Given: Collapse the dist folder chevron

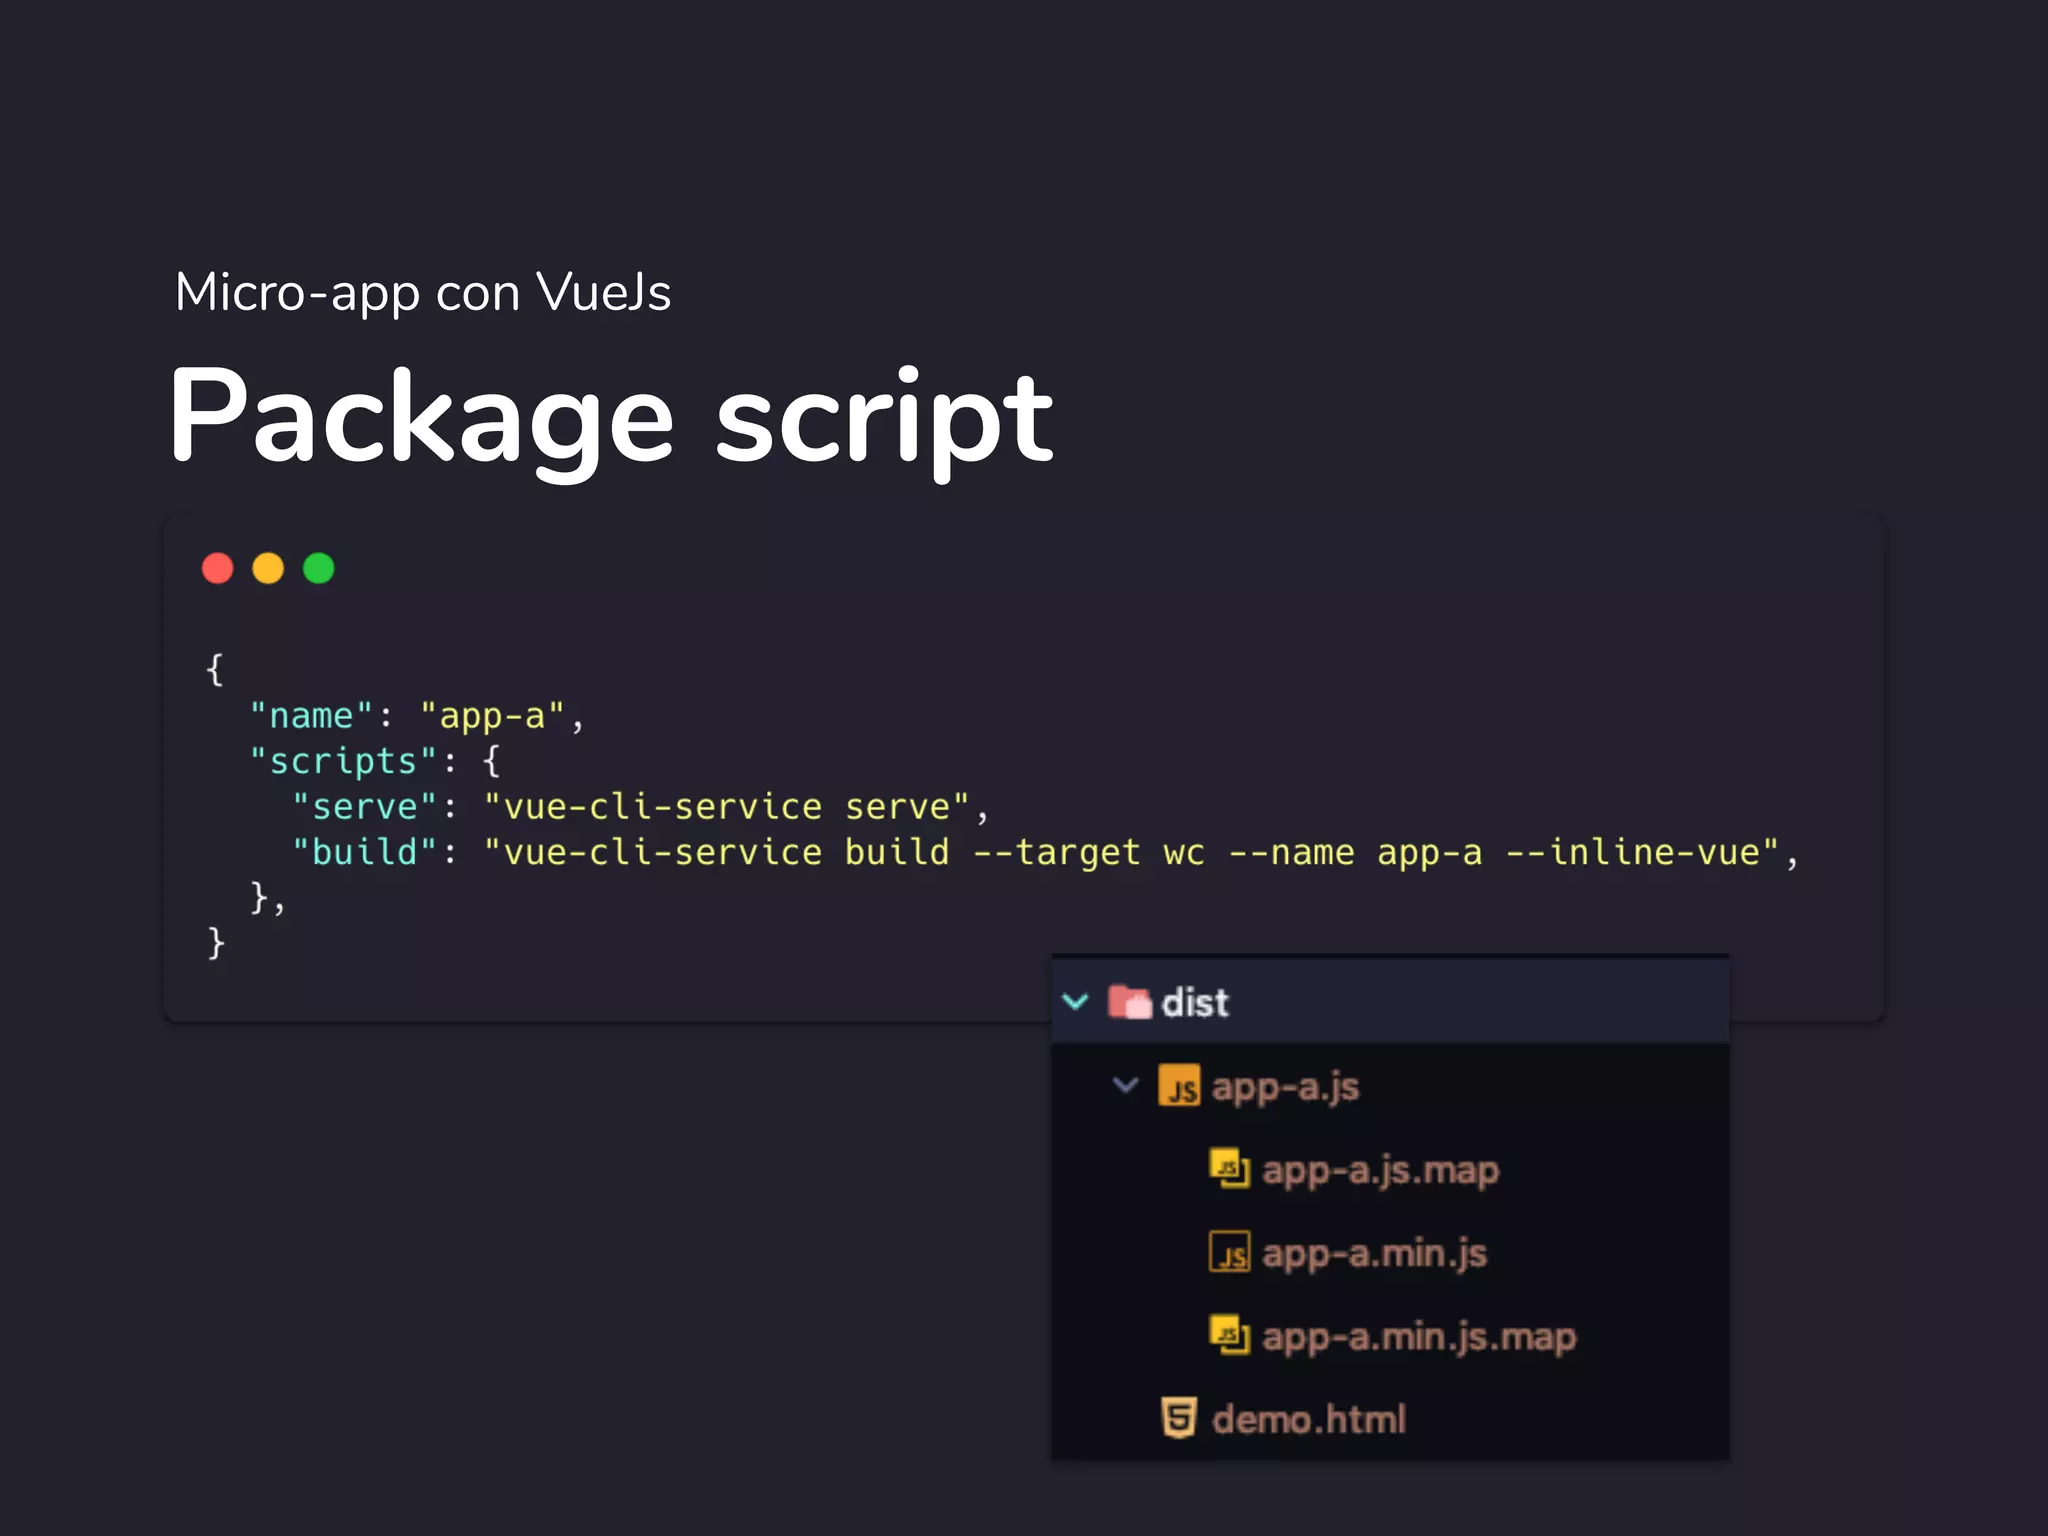Looking at the screenshot, I should click(1075, 1001).
